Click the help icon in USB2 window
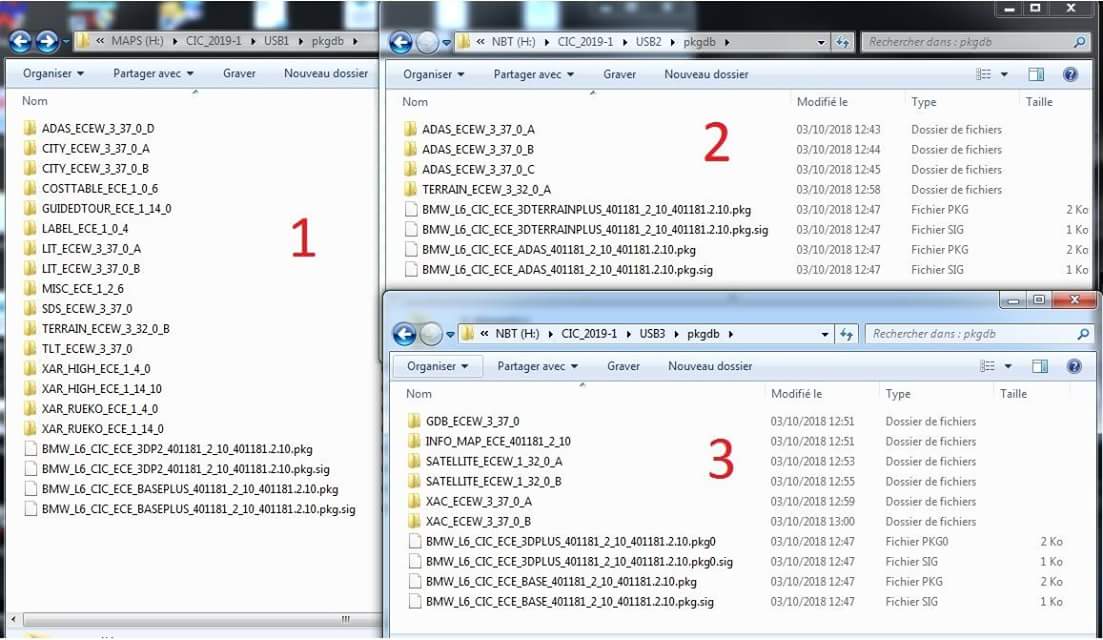This screenshot has width=1103, height=640. coord(1069,74)
